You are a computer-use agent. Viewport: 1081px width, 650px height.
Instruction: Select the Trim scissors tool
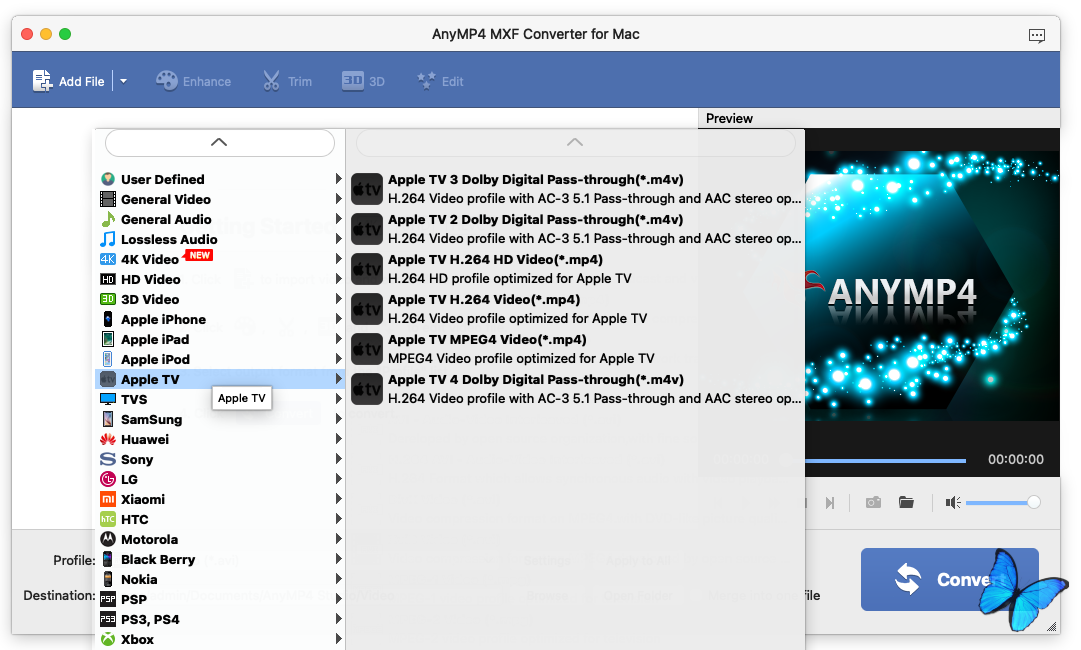pyautogui.click(x=272, y=81)
